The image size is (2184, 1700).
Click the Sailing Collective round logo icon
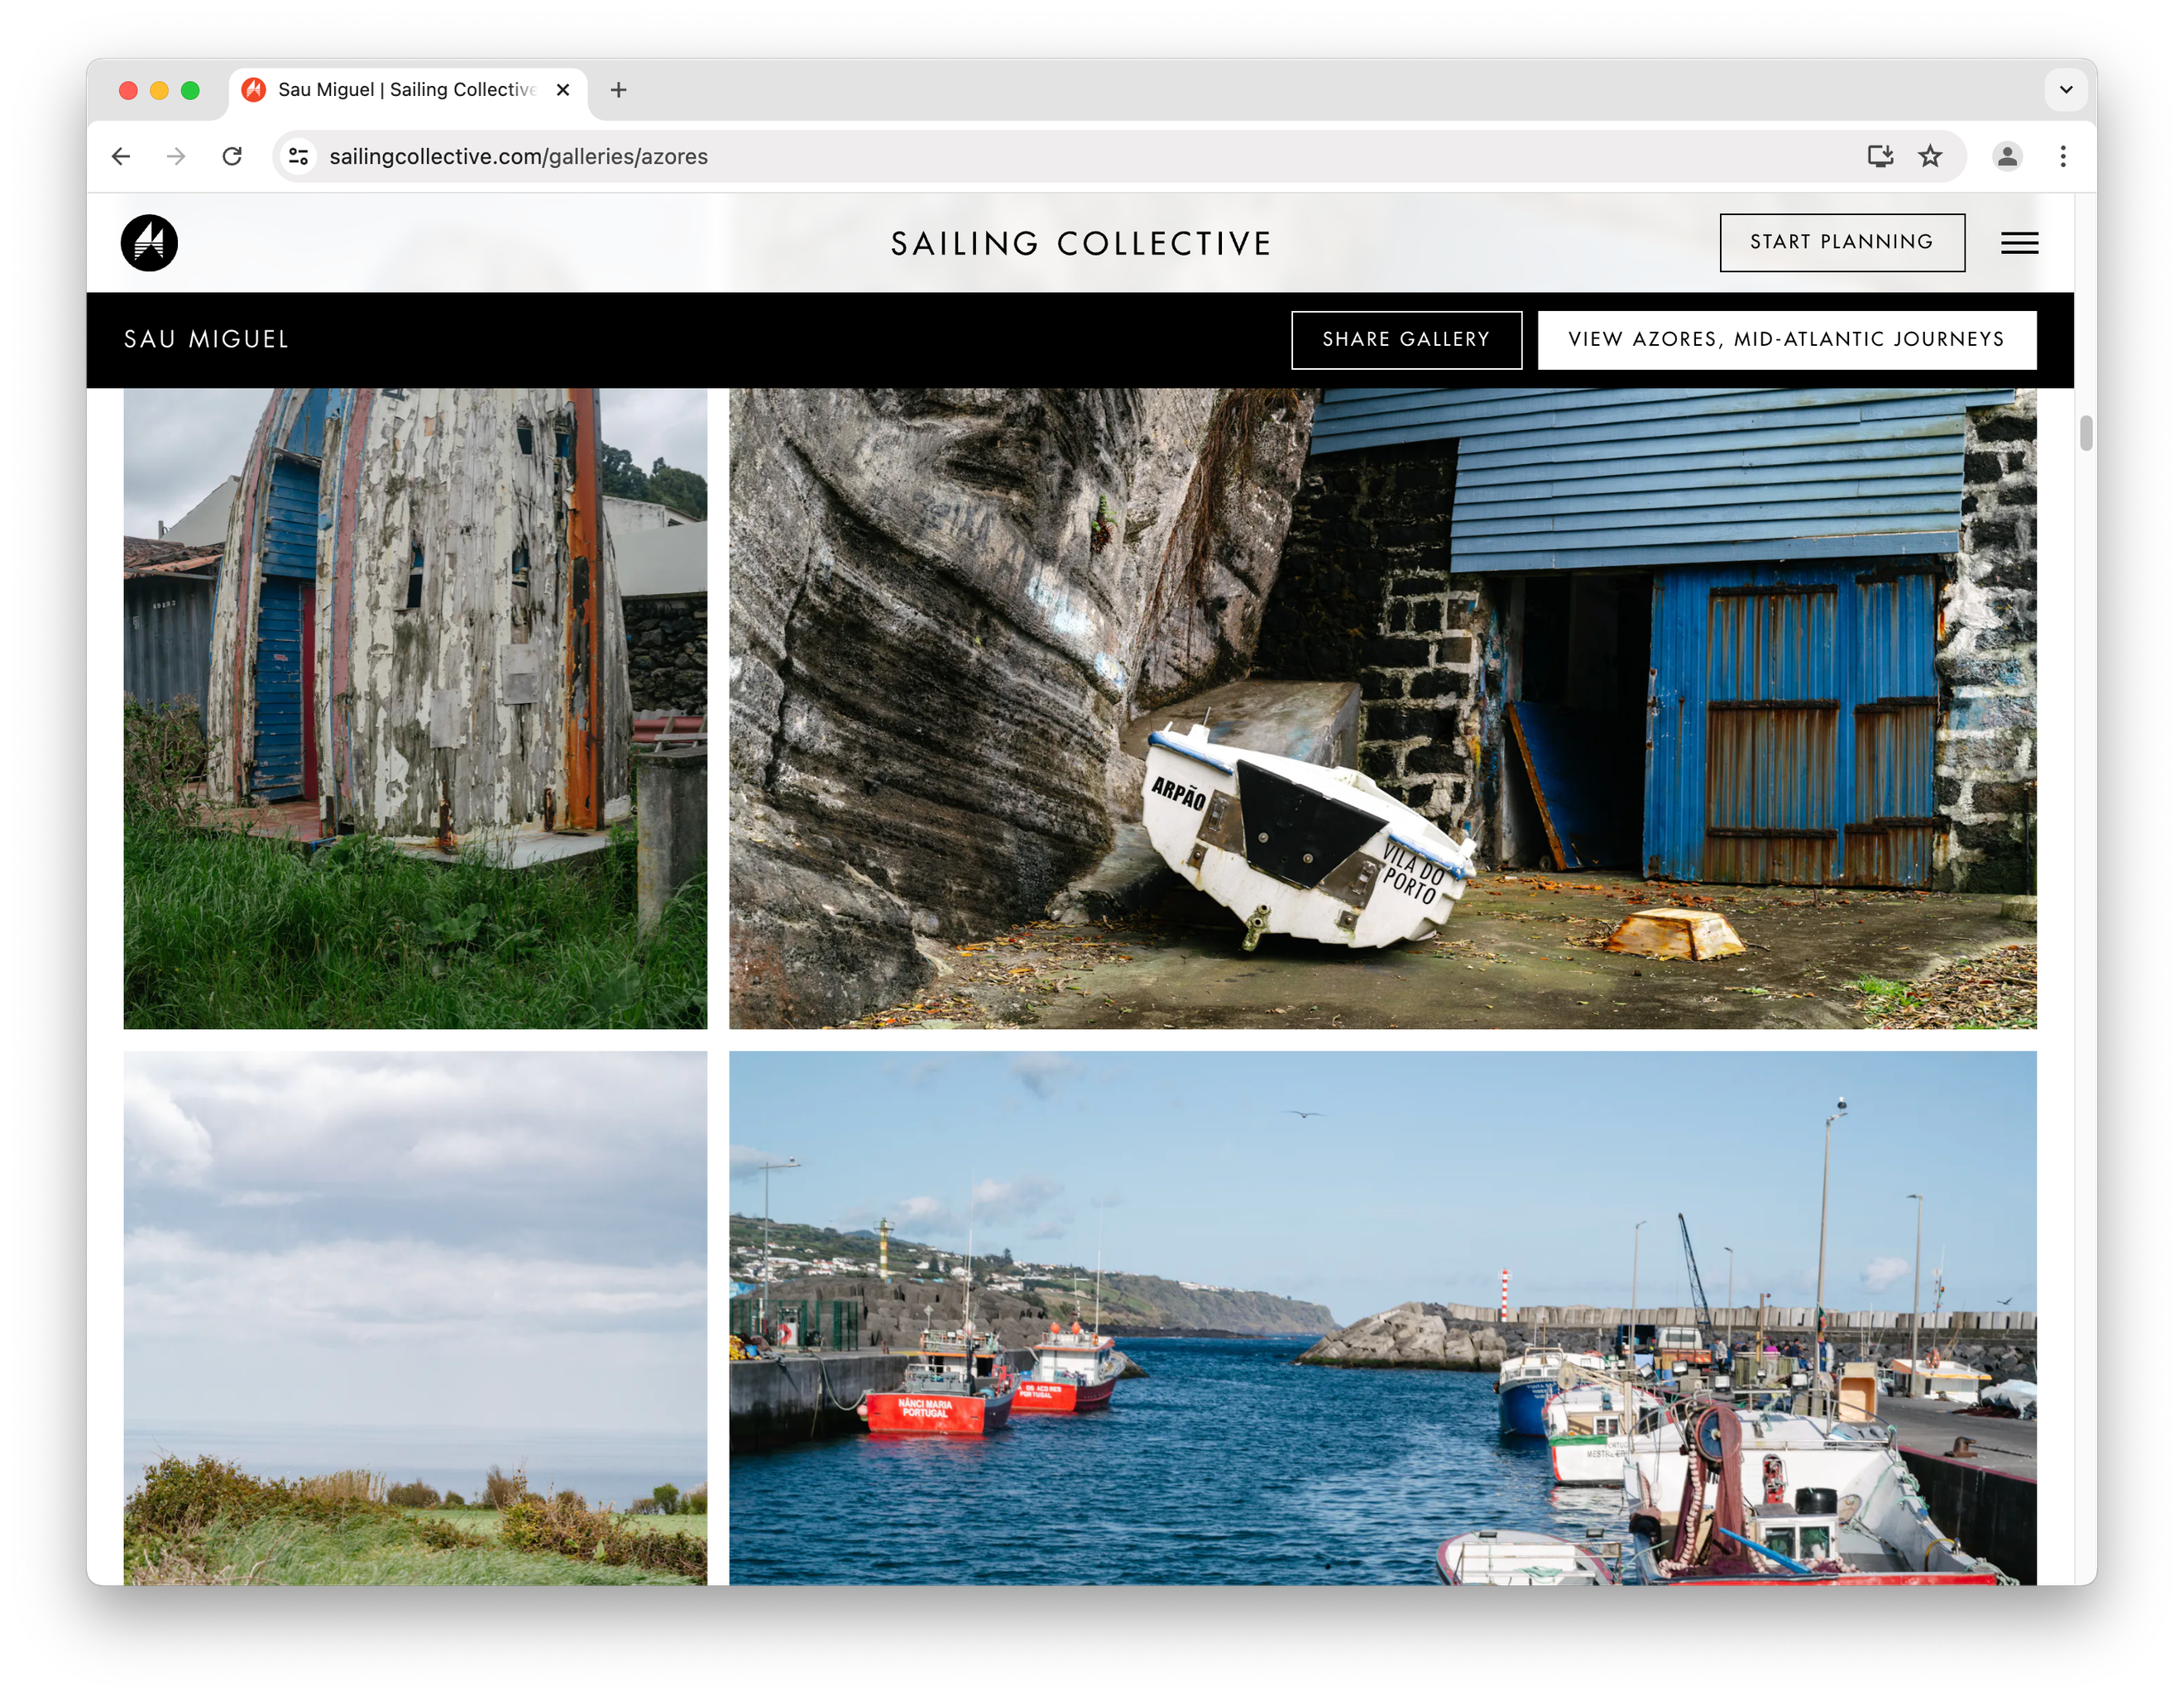pyautogui.click(x=149, y=243)
